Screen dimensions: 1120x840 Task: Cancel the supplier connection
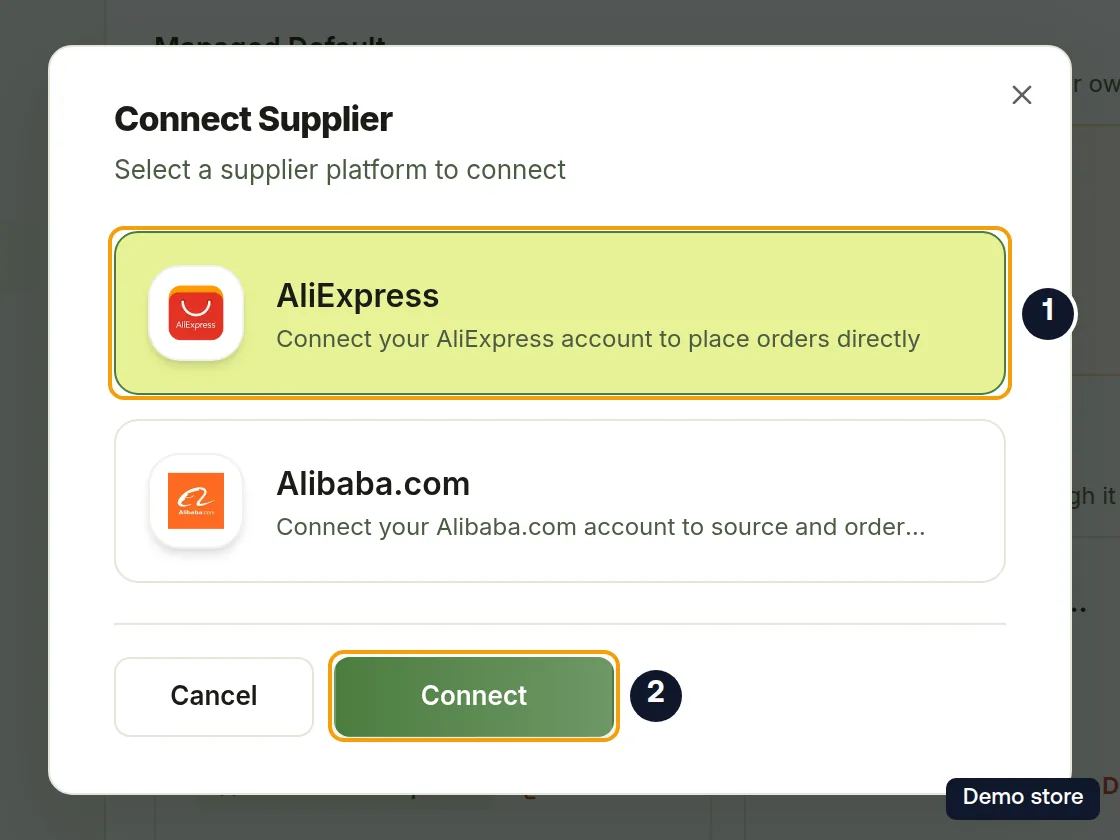(x=214, y=696)
